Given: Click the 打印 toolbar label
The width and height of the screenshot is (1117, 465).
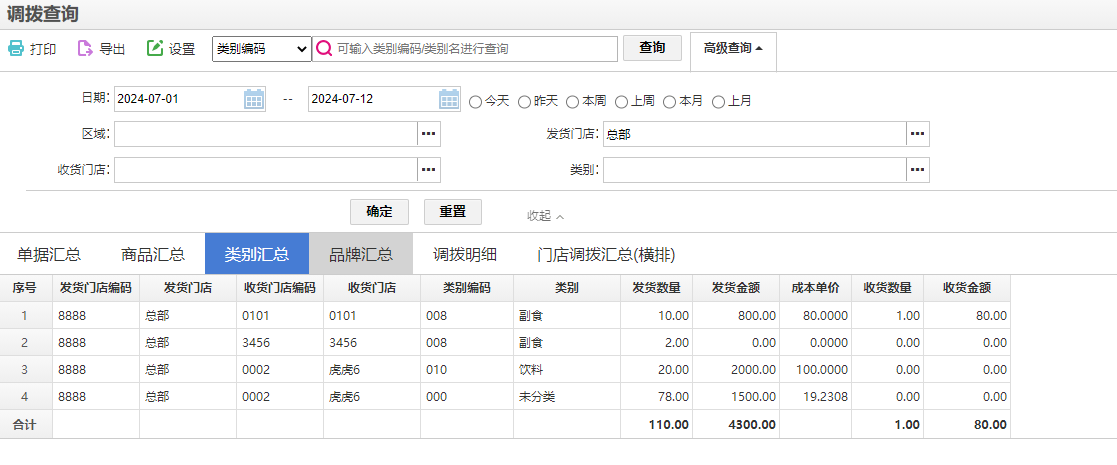Looking at the screenshot, I should [x=43, y=49].
